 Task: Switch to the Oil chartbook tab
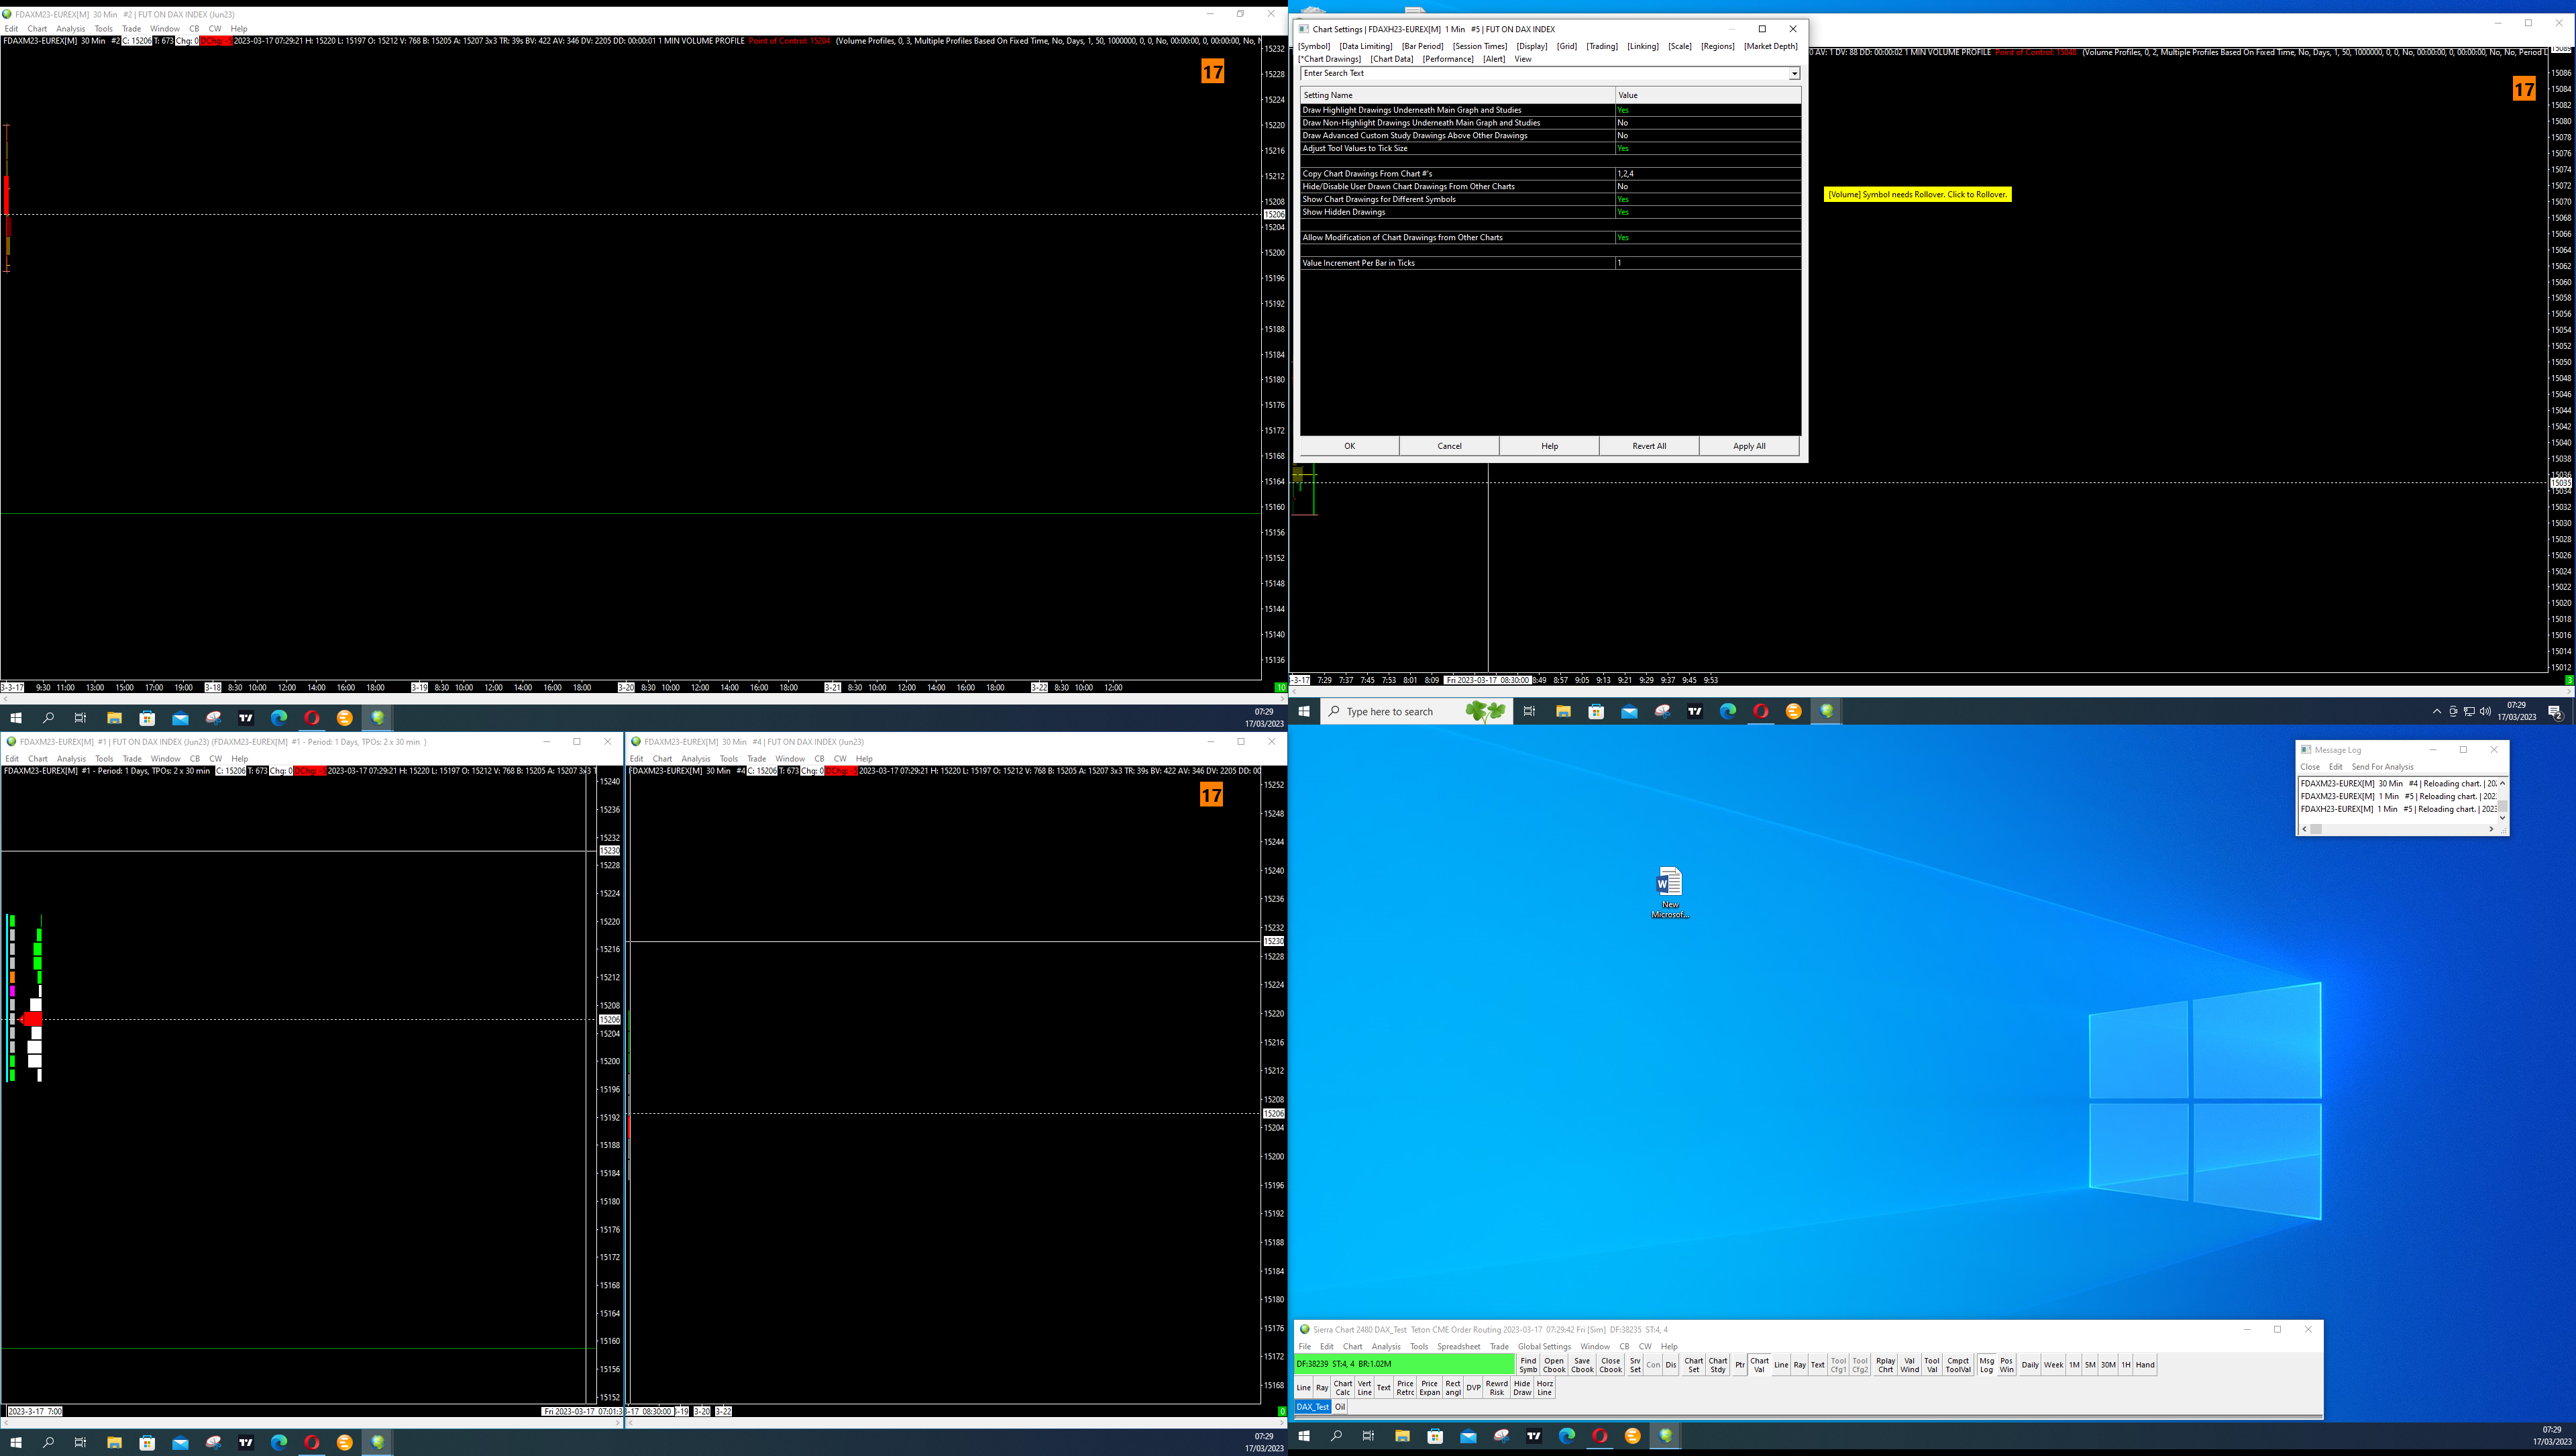[1340, 1407]
